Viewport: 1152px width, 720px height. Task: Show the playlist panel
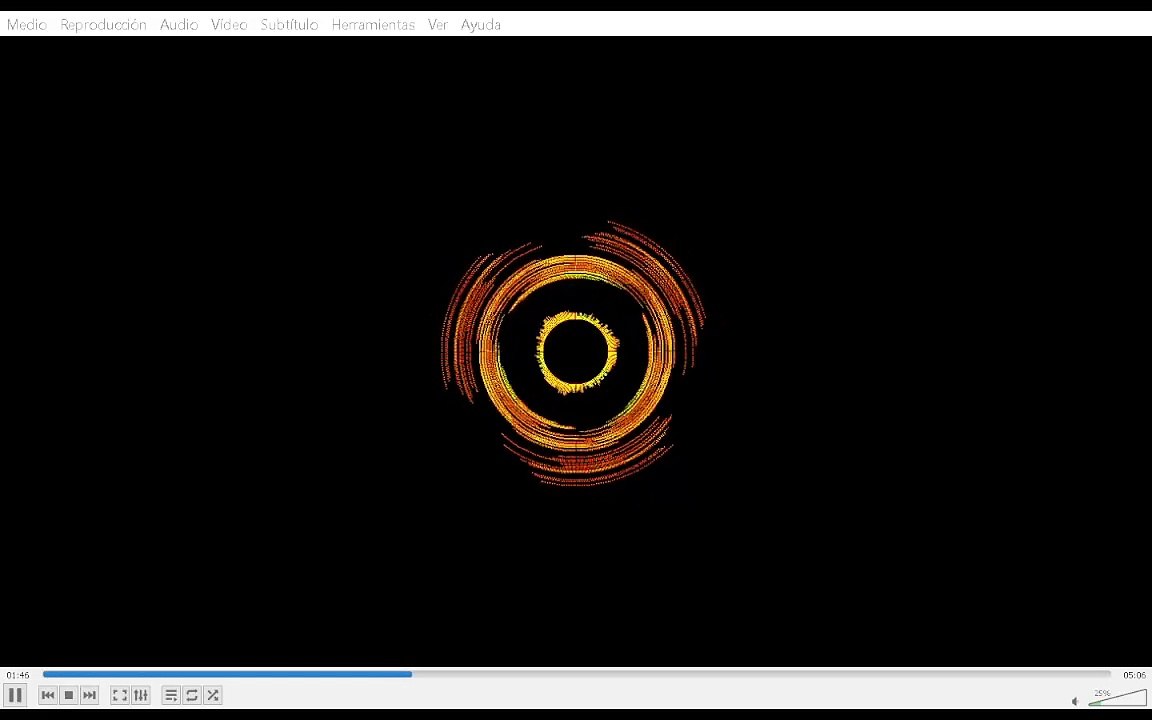click(171, 695)
